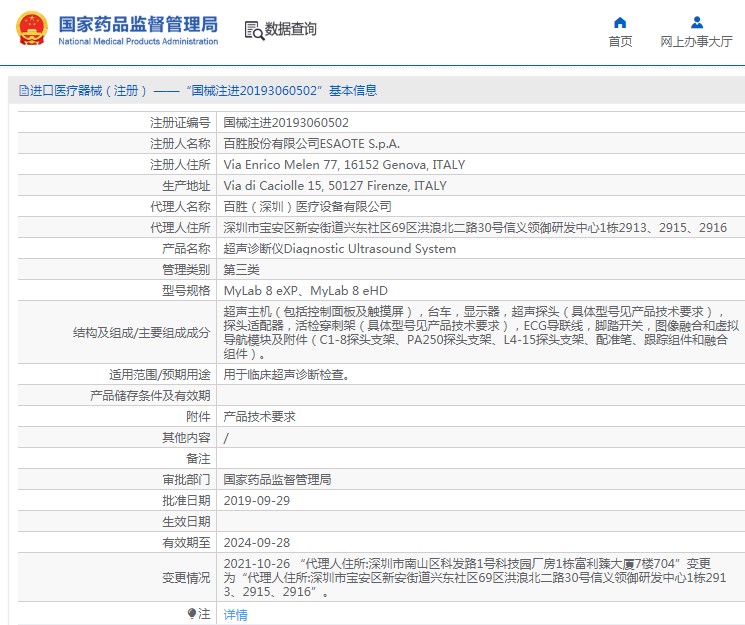Select the 型号规格 label
This screenshot has width=745, height=625.
(186, 290)
